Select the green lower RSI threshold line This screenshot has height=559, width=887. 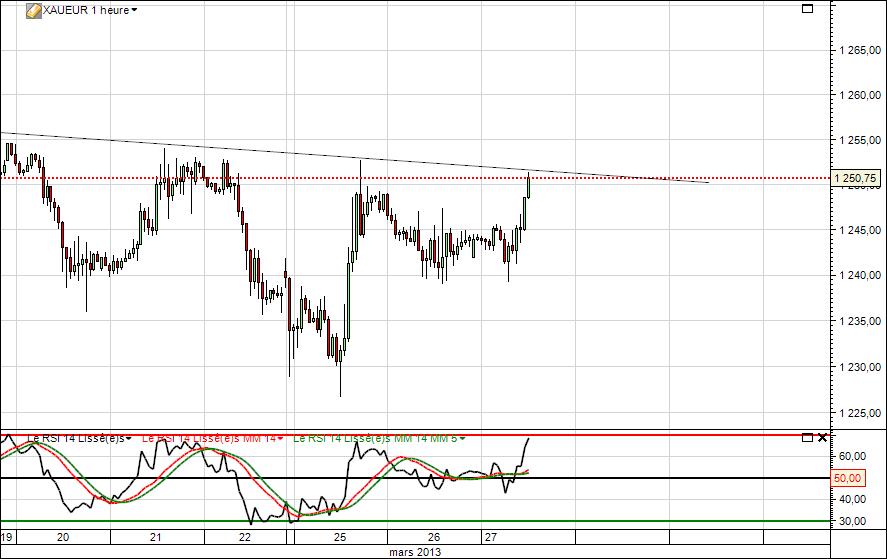650,521
